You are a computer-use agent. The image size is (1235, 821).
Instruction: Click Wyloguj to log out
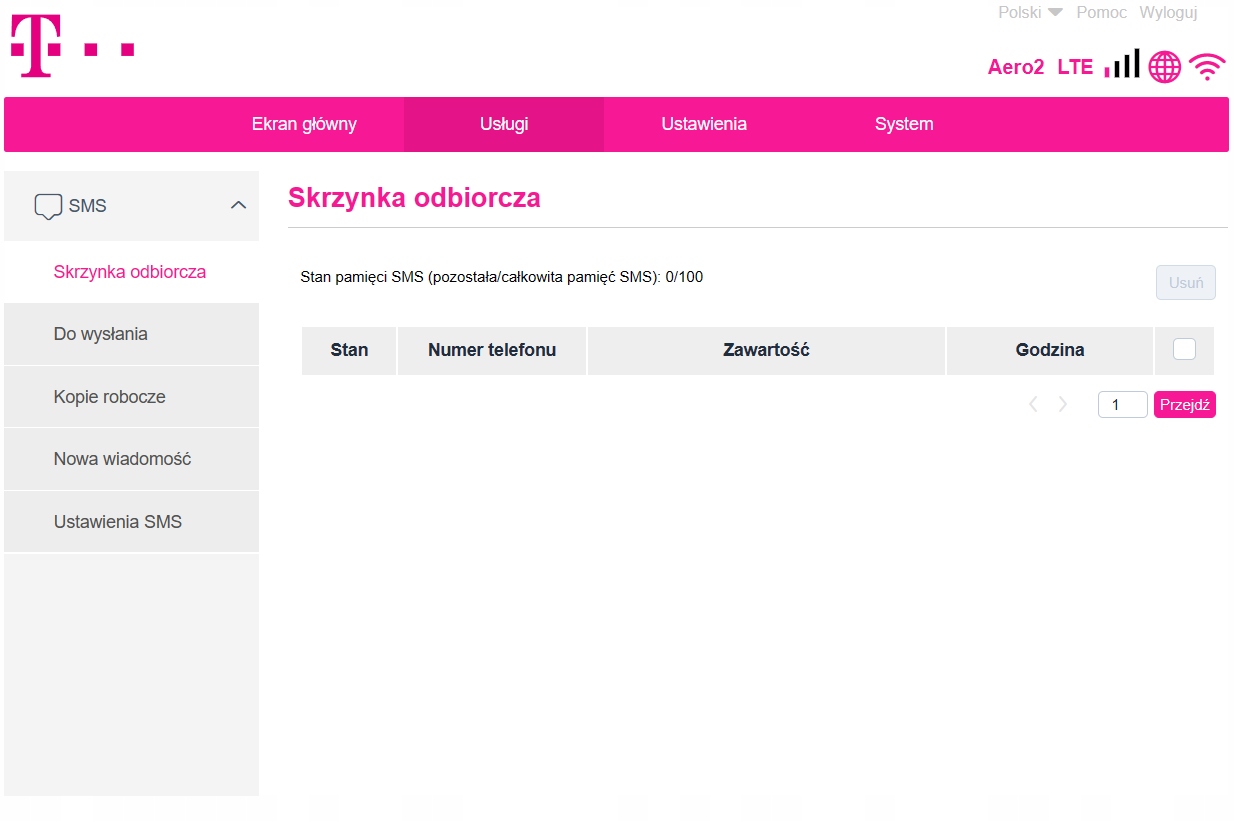1168,13
